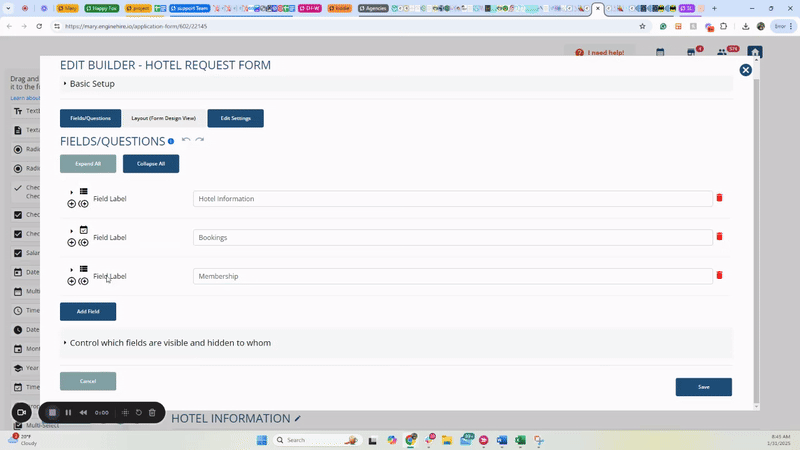Click the list-type icon of Hotel Information row
Viewport: 800px width, 450px height.
click(x=84, y=191)
